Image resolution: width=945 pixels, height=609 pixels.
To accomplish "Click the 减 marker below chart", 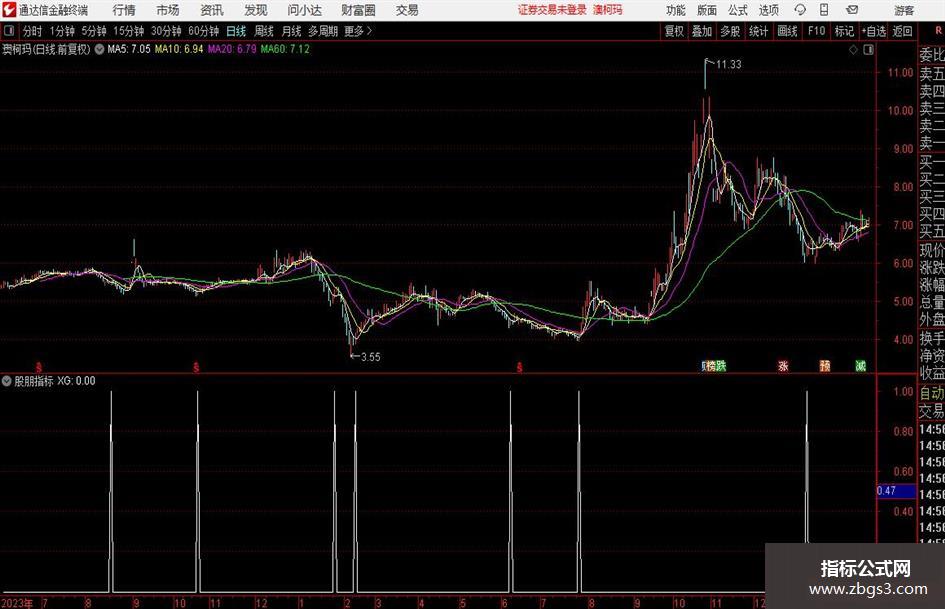I will [861, 366].
